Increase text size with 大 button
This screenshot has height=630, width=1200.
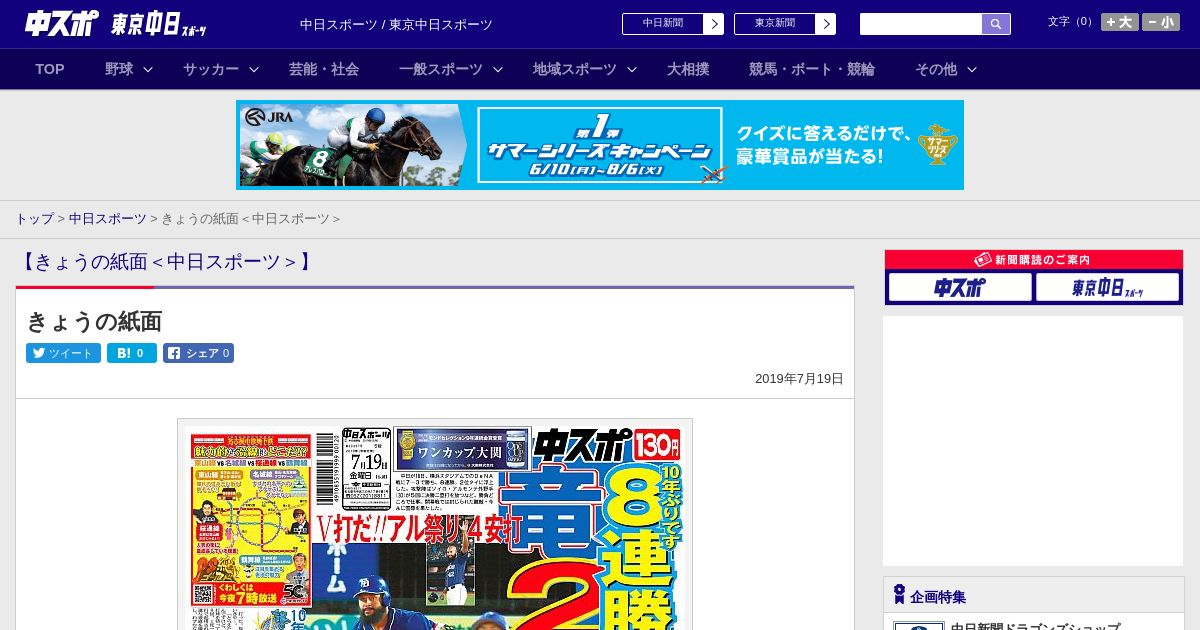pyautogui.click(x=1120, y=22)
